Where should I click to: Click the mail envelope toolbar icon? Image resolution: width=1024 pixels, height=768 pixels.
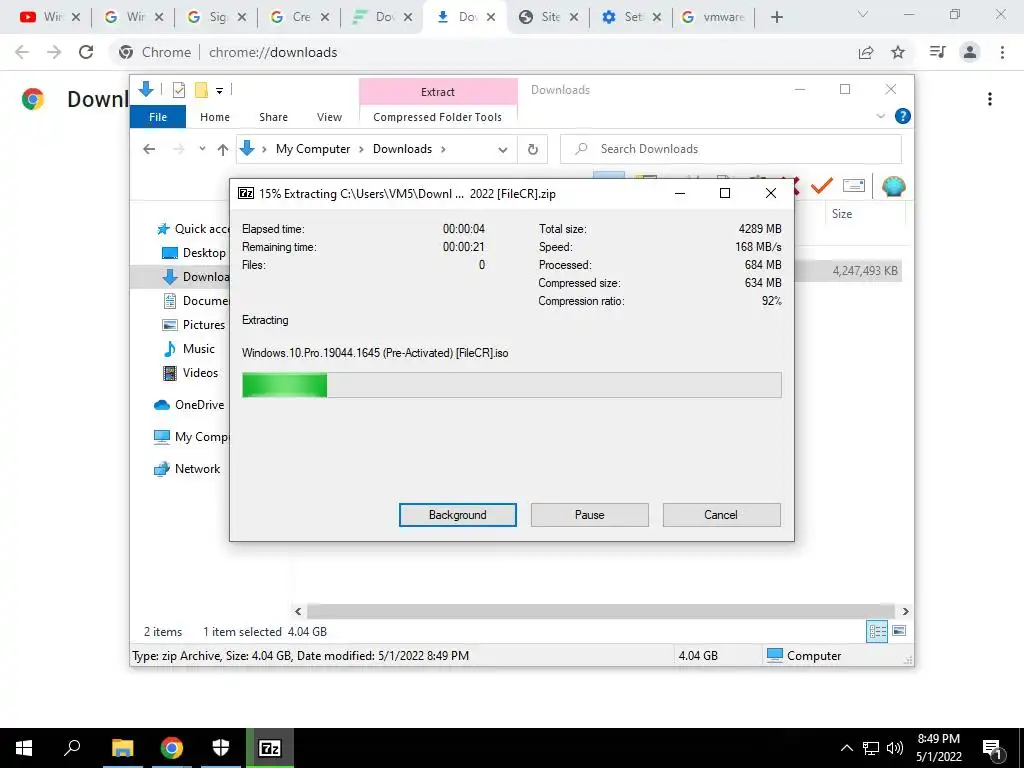[854, 186]
